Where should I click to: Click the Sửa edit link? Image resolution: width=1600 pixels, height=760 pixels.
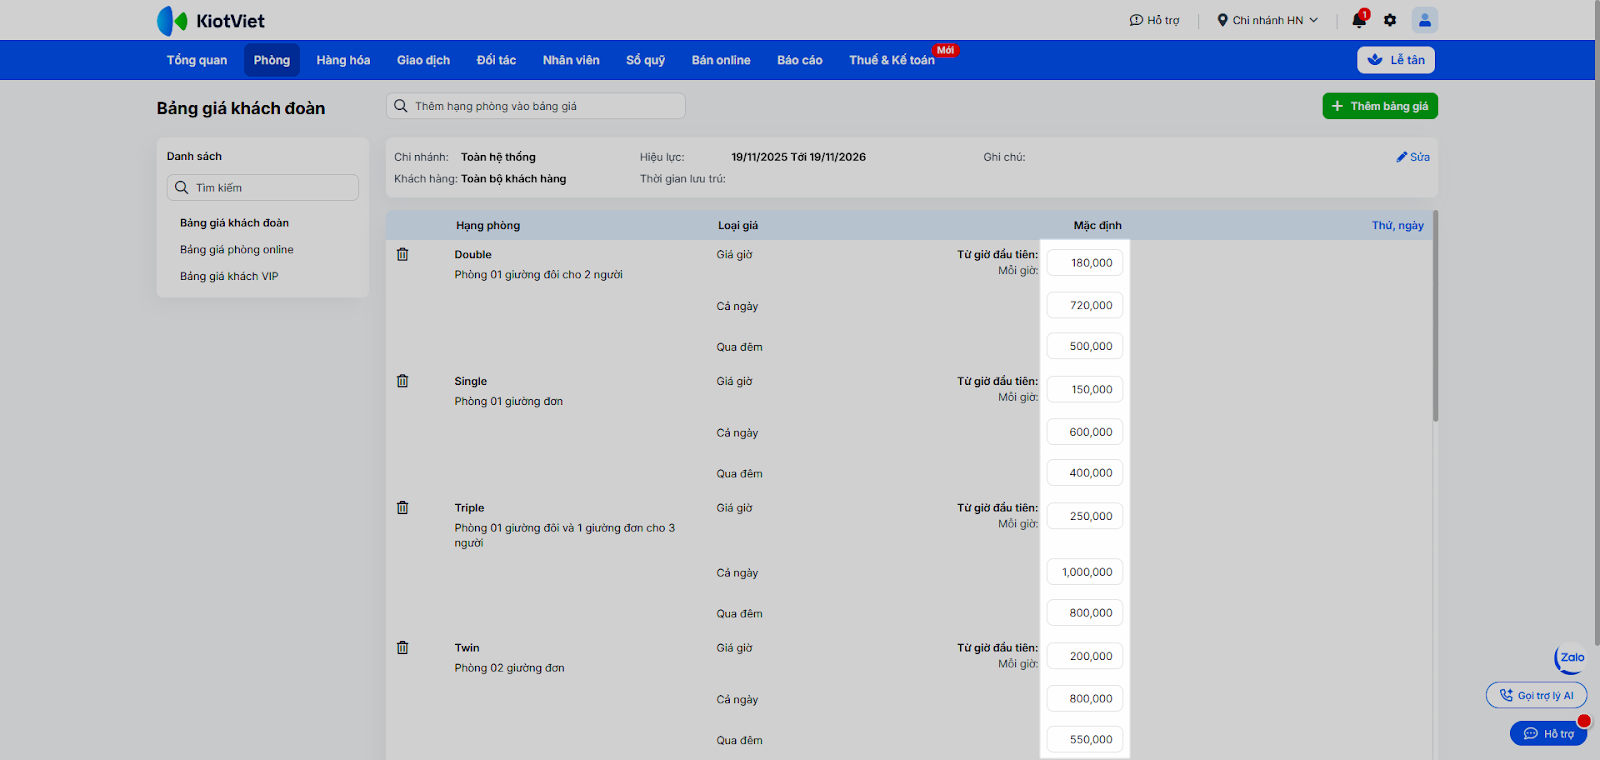click(x=1413, y=157)
